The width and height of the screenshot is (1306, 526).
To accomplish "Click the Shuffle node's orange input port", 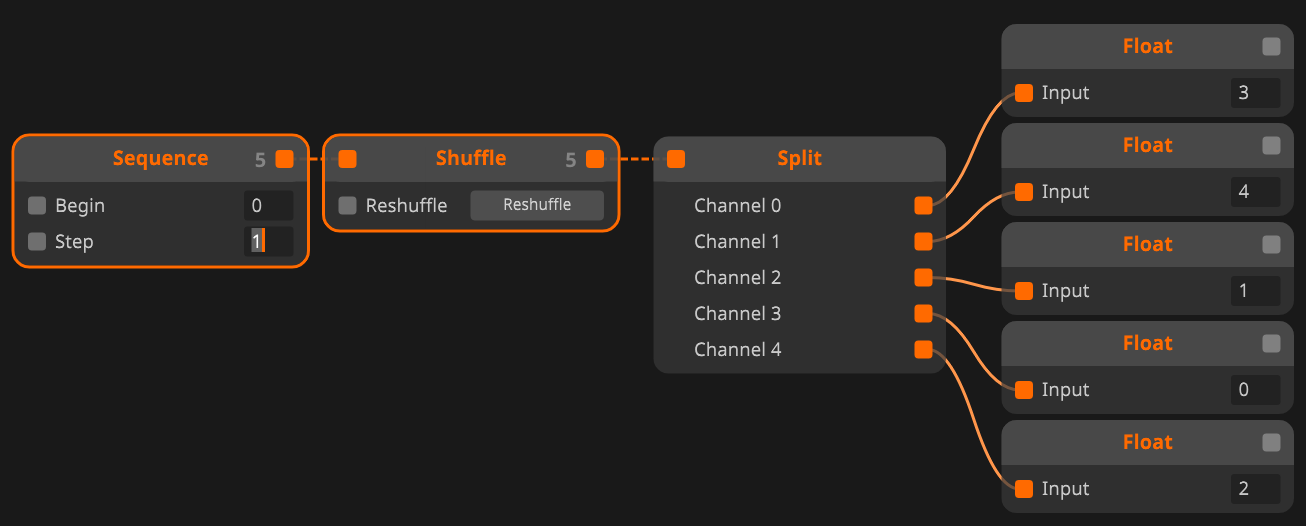I will point(347,158).
